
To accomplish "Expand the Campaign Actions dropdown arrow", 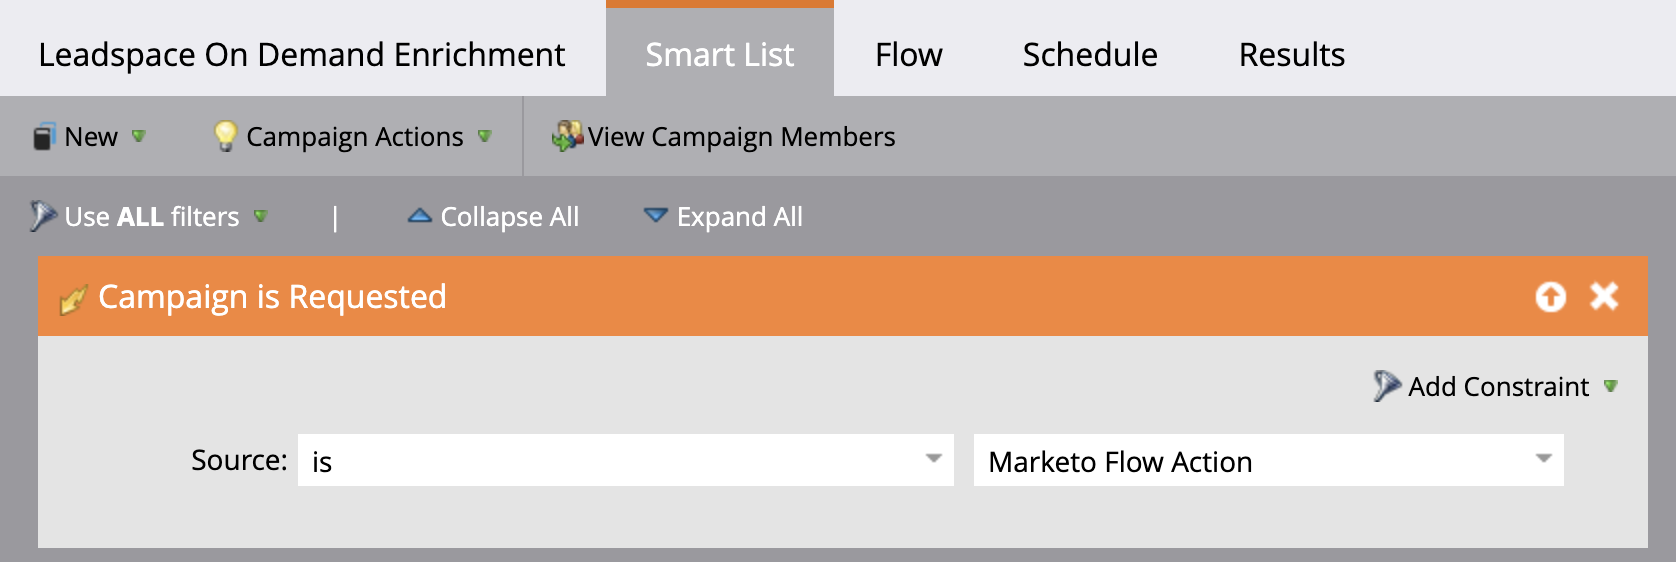I will (485, 136).
